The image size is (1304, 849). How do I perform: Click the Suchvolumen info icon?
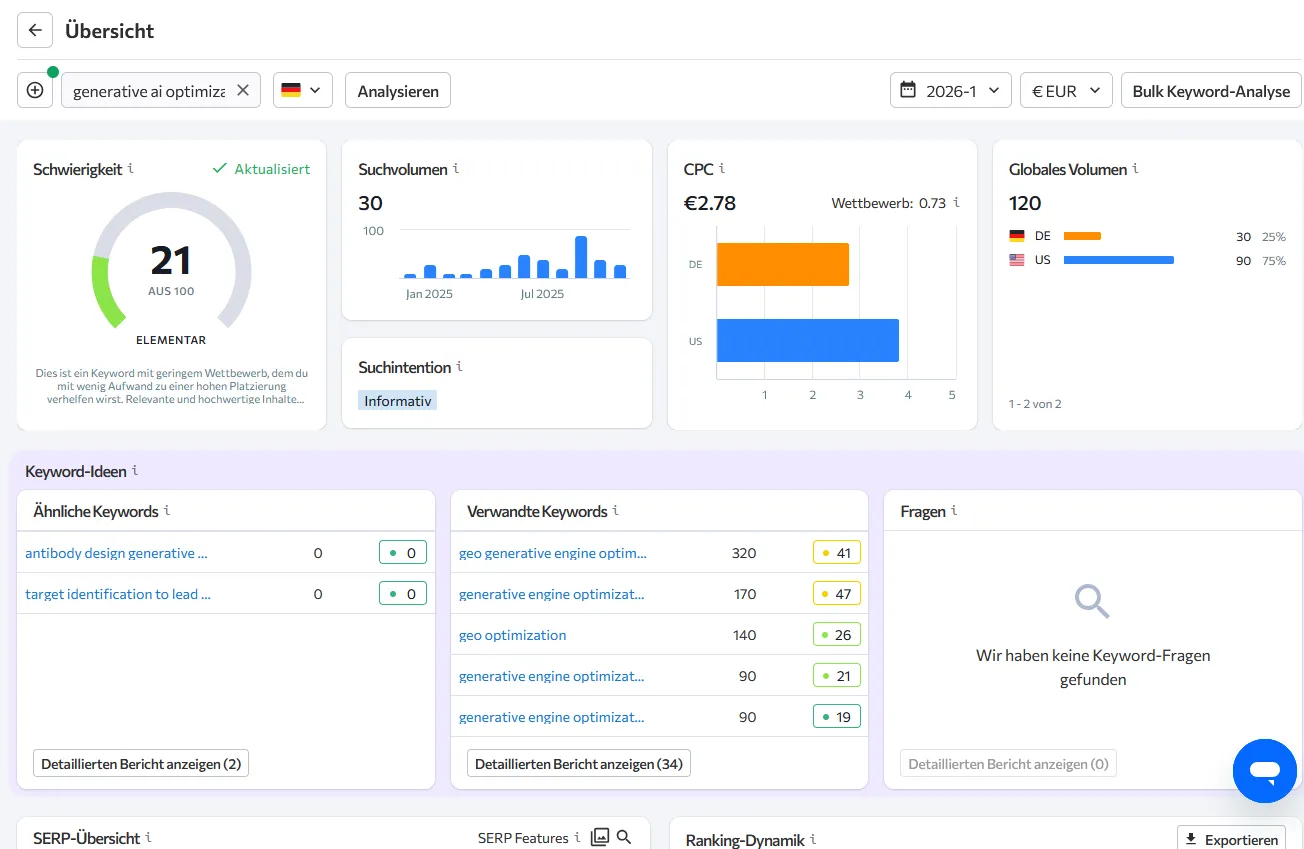457,169
